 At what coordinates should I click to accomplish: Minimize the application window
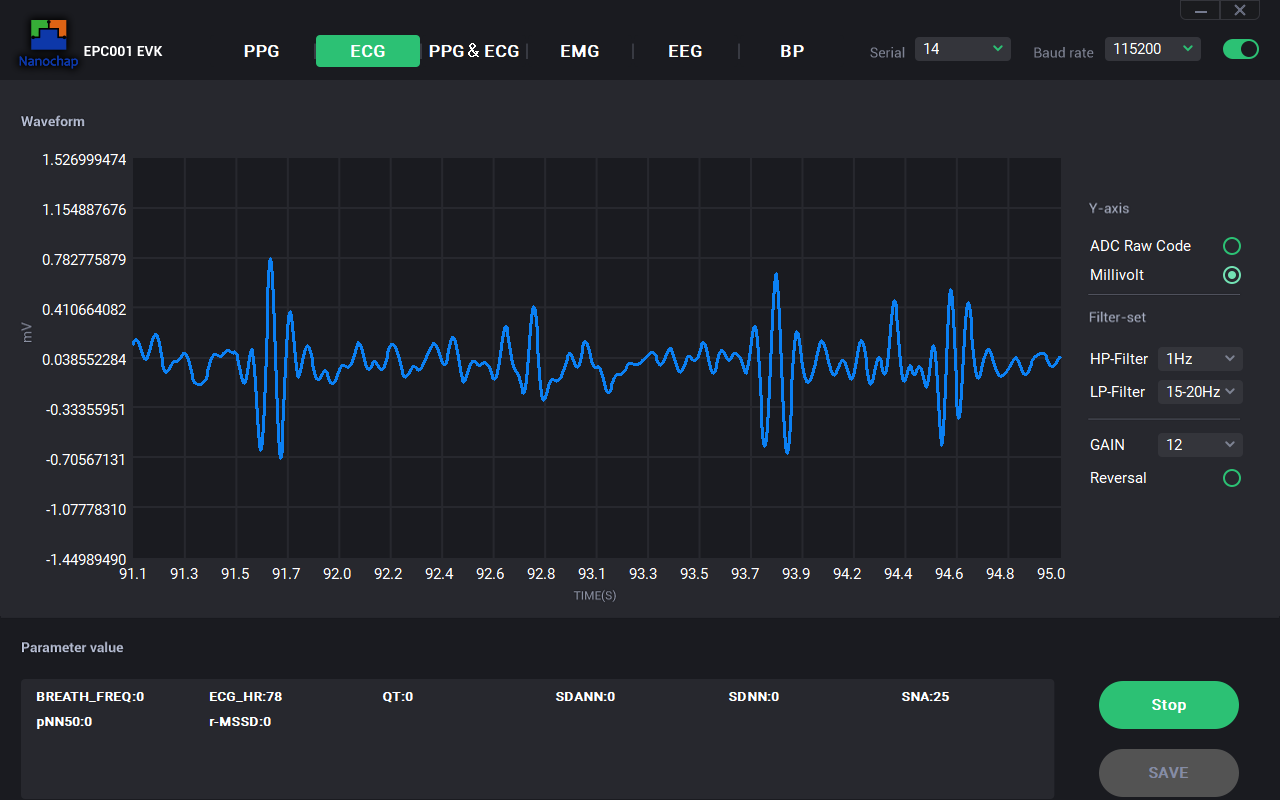pyautogui.click(x=1200, y=10)
